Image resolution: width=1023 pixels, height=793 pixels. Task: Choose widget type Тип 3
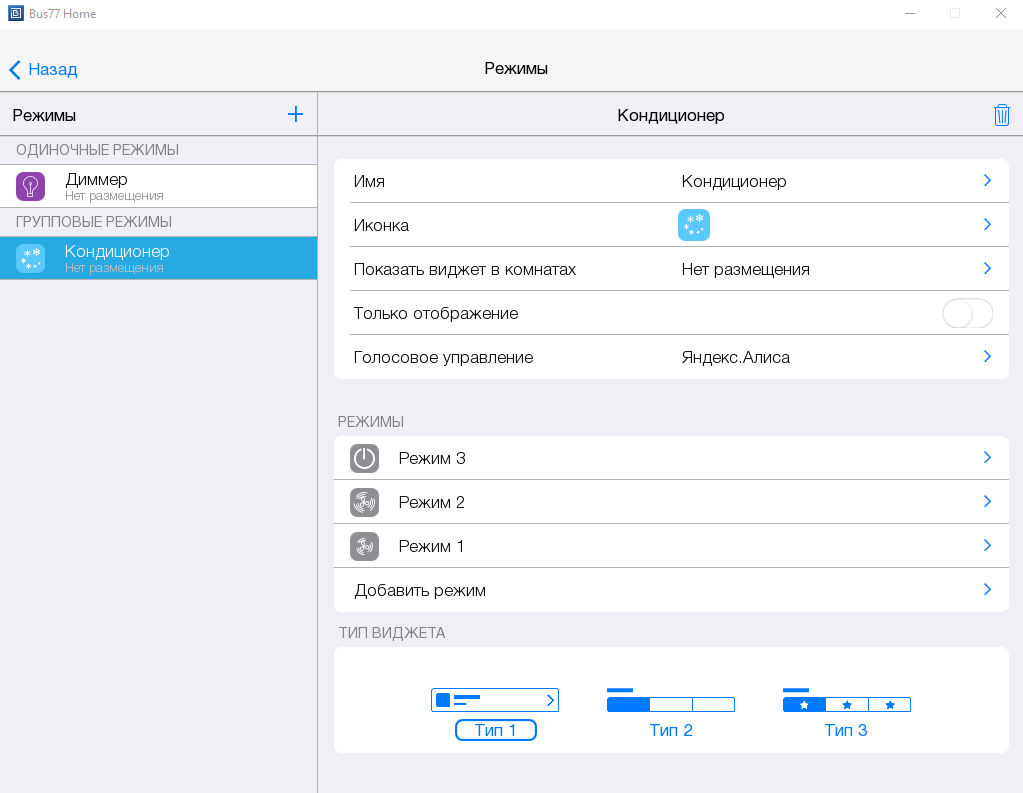pyautogui.click(x=846, y=713)
